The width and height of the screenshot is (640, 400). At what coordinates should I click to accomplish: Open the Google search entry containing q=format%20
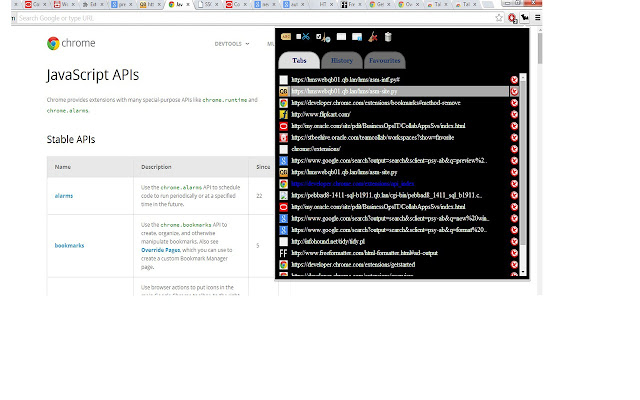pyautogui.click(x=389, y=230)
